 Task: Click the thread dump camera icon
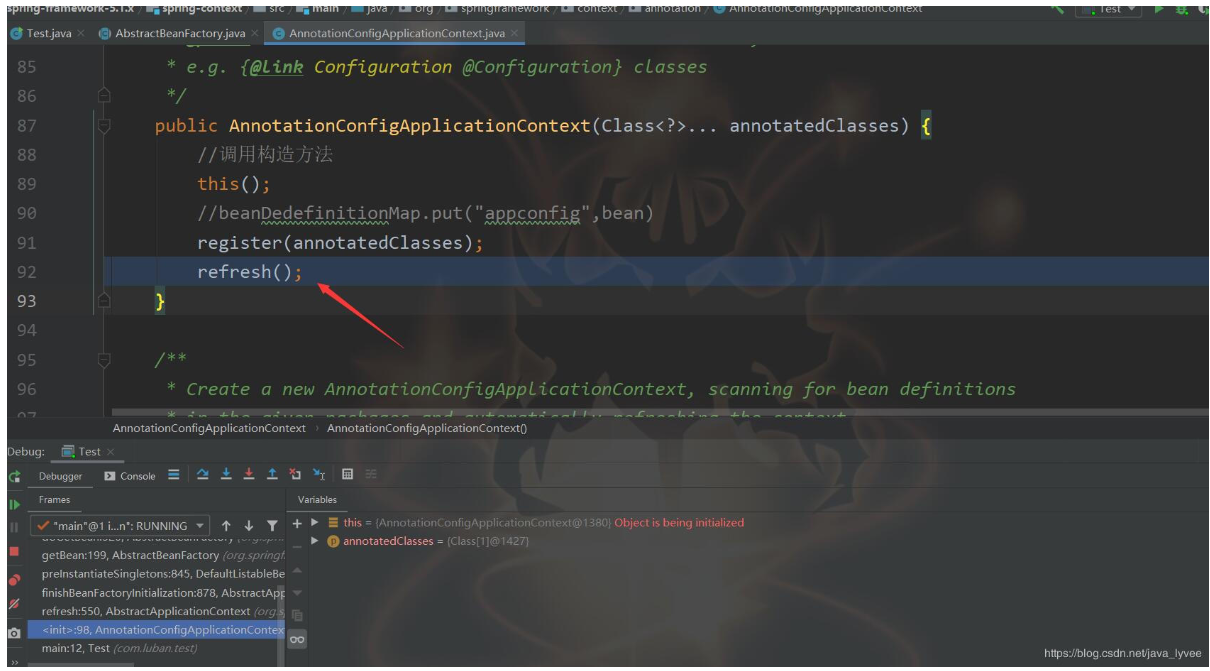14,633
